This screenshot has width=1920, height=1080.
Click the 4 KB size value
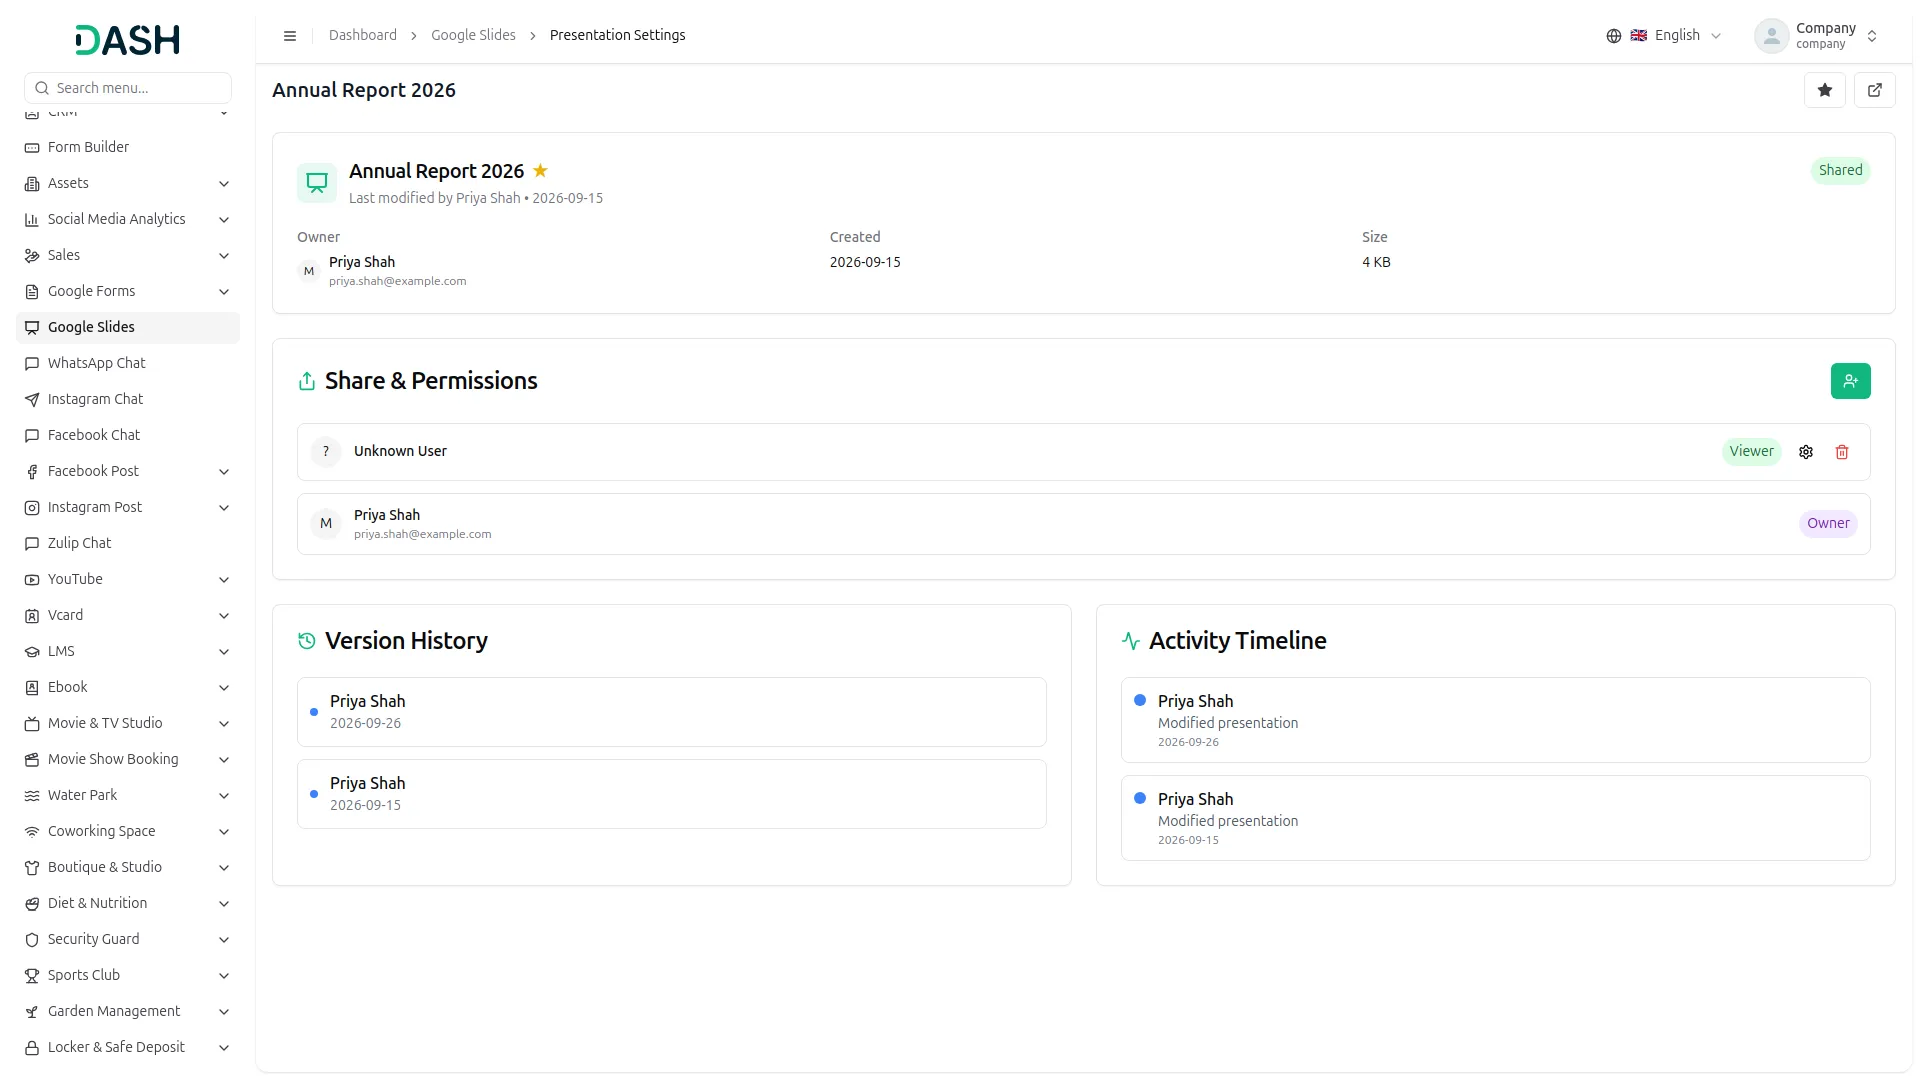[1376, 262]
